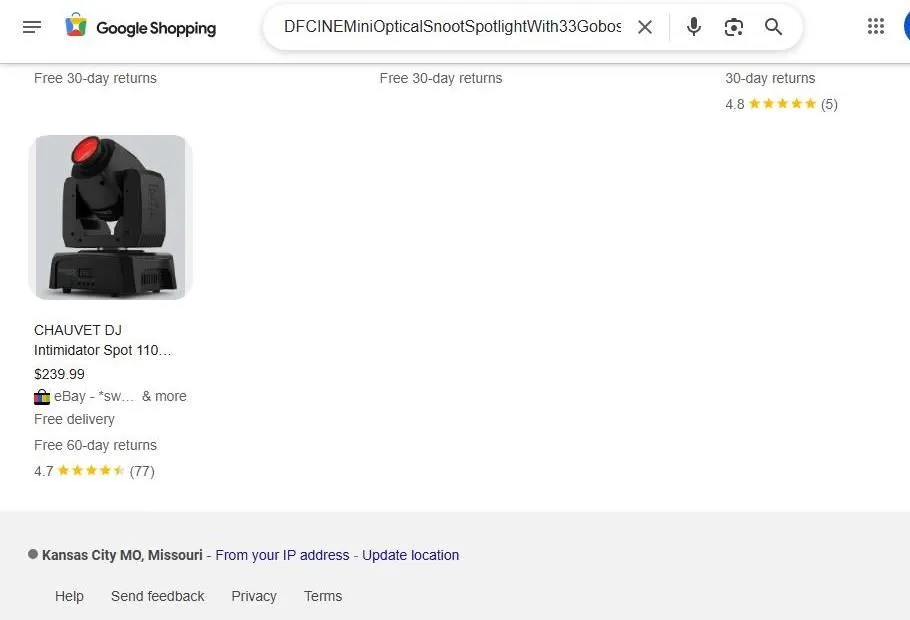Submit search with magnifying glass icon
Image resolution: width=910 pixels, height=620 pixels.
pos(773,27)
